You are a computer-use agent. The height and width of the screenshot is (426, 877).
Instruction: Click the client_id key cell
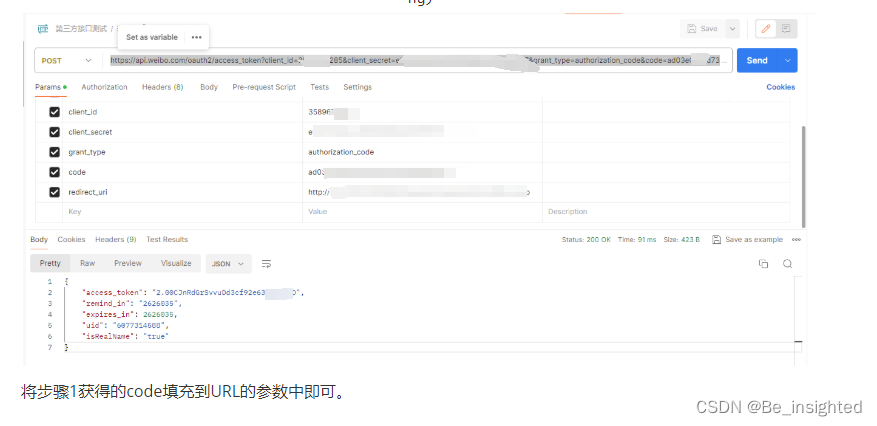click(182, 112)
